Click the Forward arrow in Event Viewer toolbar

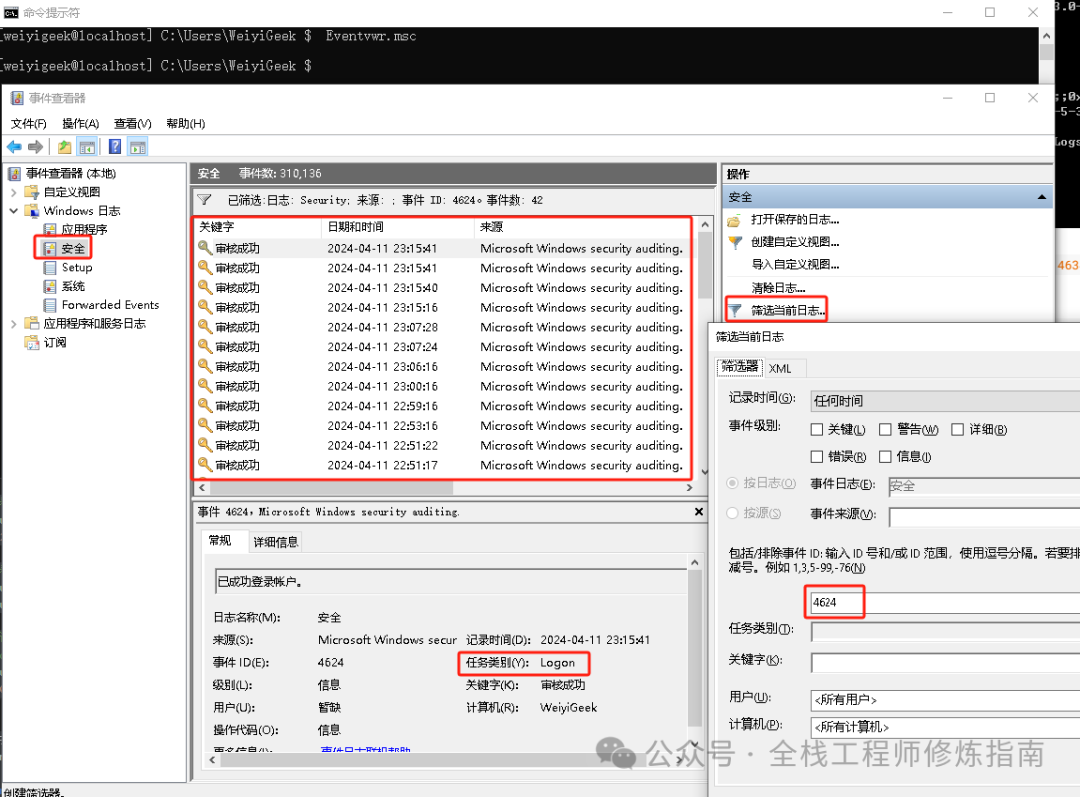coord(36,147)
